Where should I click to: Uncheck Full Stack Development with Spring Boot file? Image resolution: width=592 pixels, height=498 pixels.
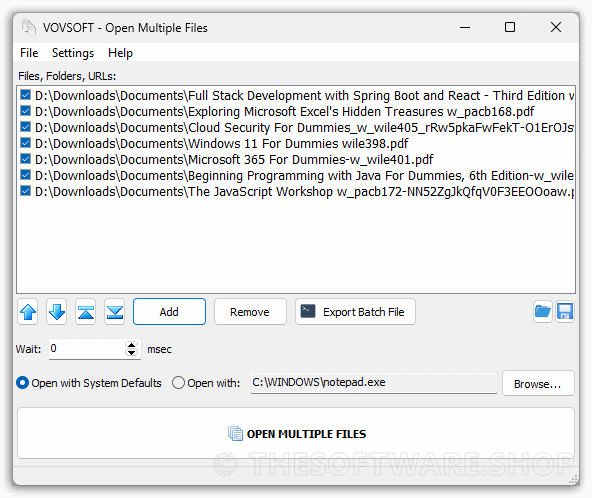[x=26, y=95]
